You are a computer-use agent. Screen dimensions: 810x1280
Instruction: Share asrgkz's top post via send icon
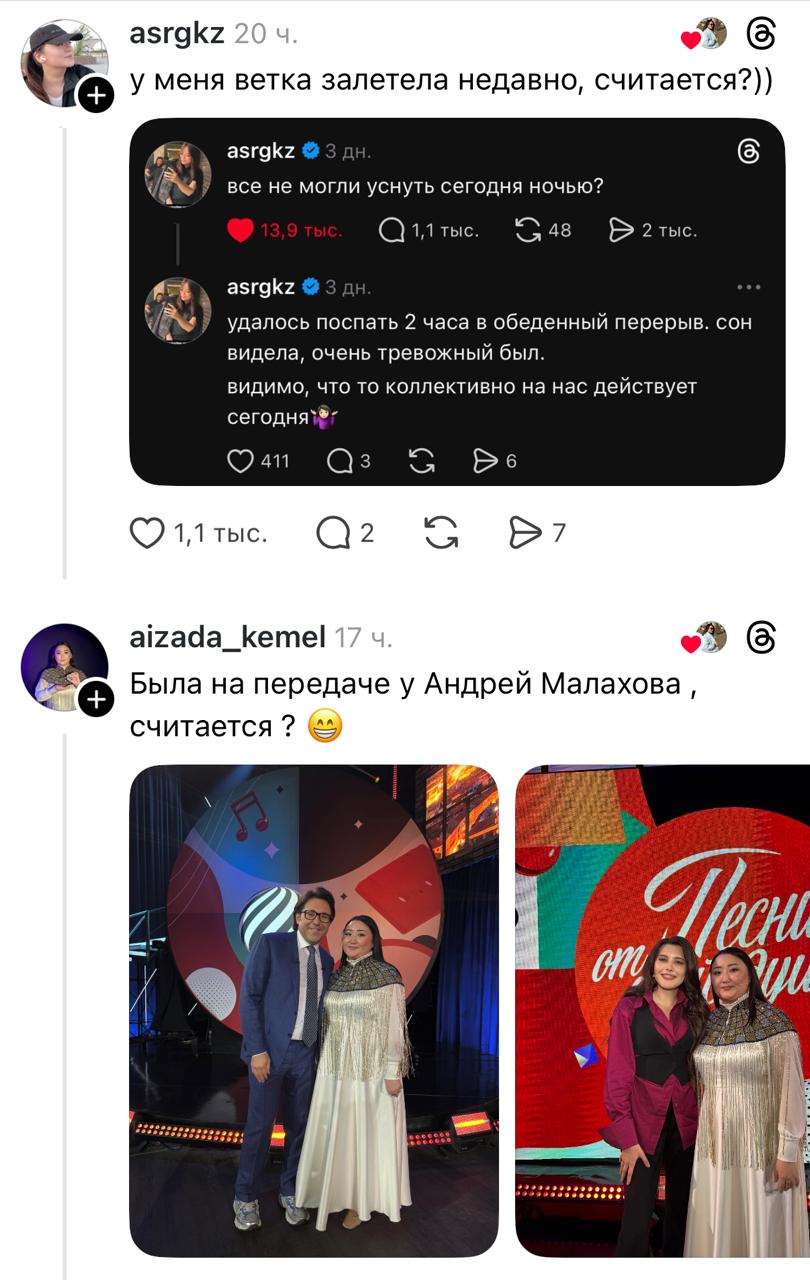click(525, 533)
